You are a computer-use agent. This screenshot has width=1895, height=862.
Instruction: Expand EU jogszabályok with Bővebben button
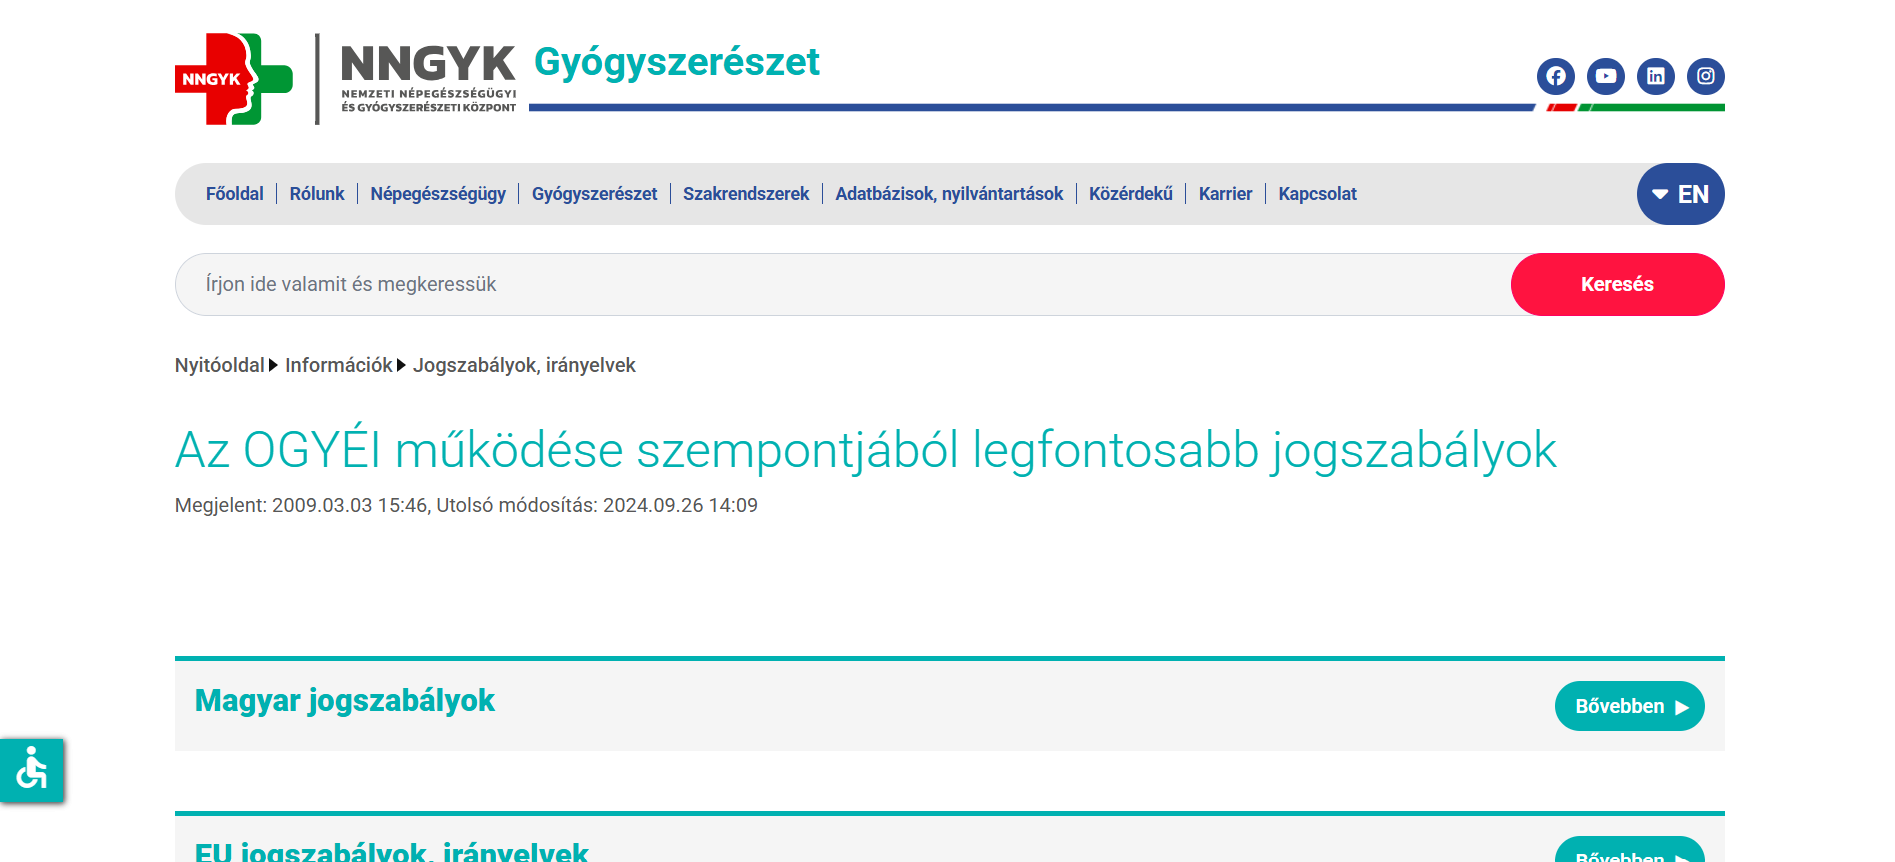coord(1629,850)
